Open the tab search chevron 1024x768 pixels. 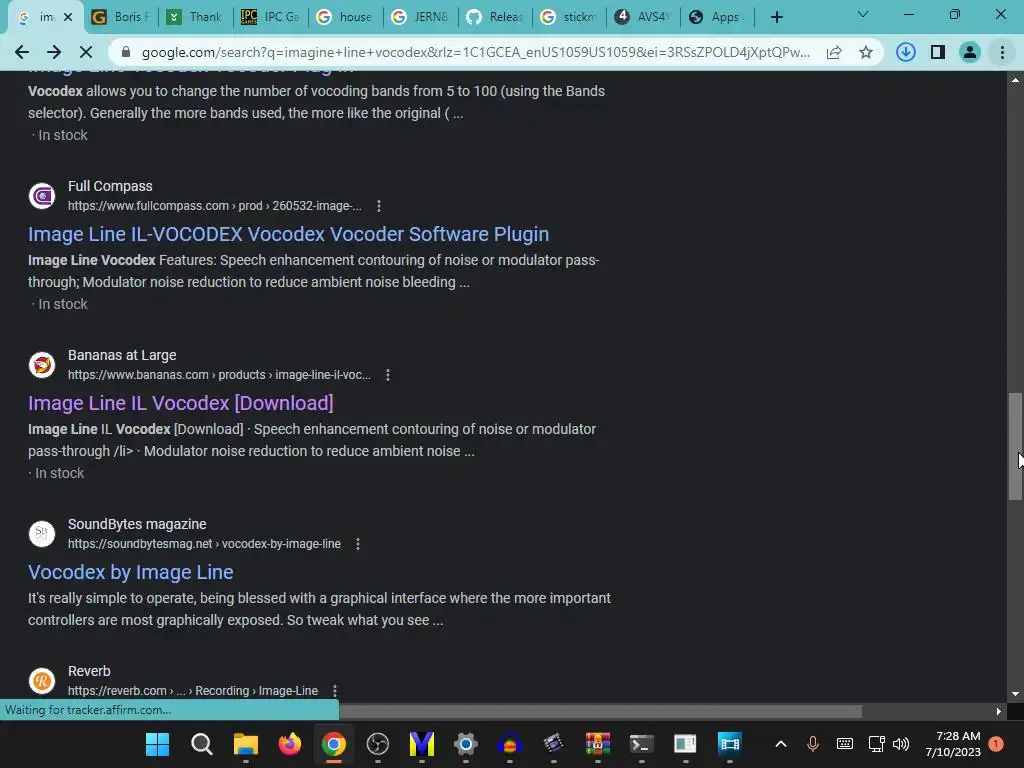click(863, 14)
